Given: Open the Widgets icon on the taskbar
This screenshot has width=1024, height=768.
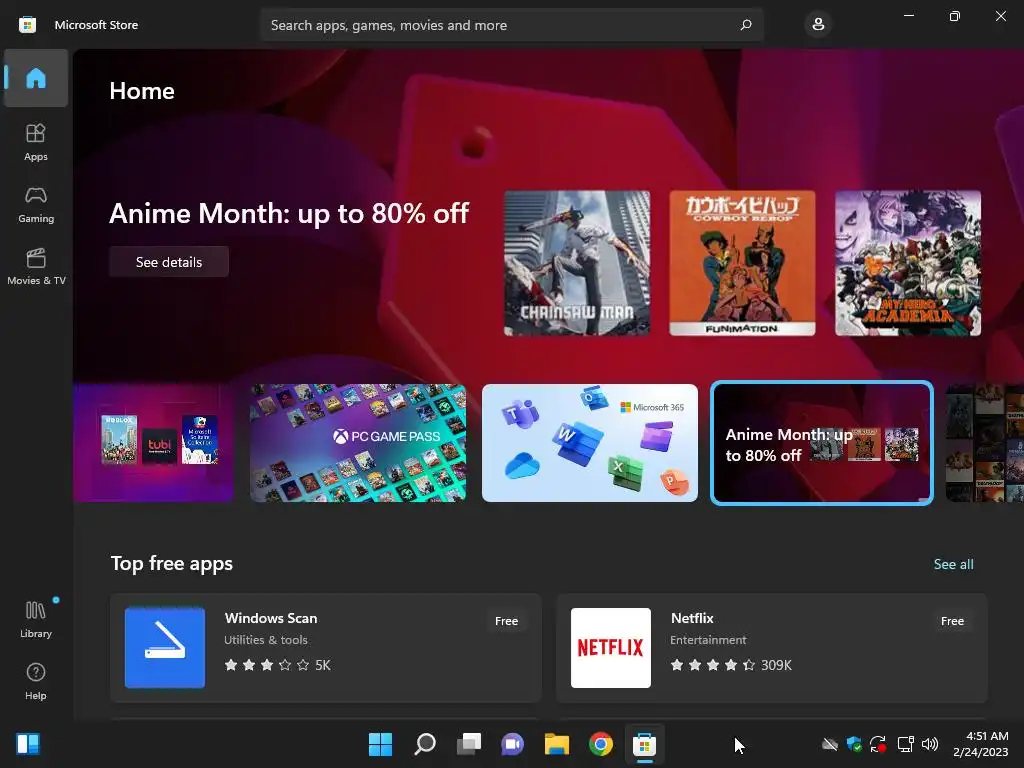Looking at the screenshot, I should [x=28, y=744].
